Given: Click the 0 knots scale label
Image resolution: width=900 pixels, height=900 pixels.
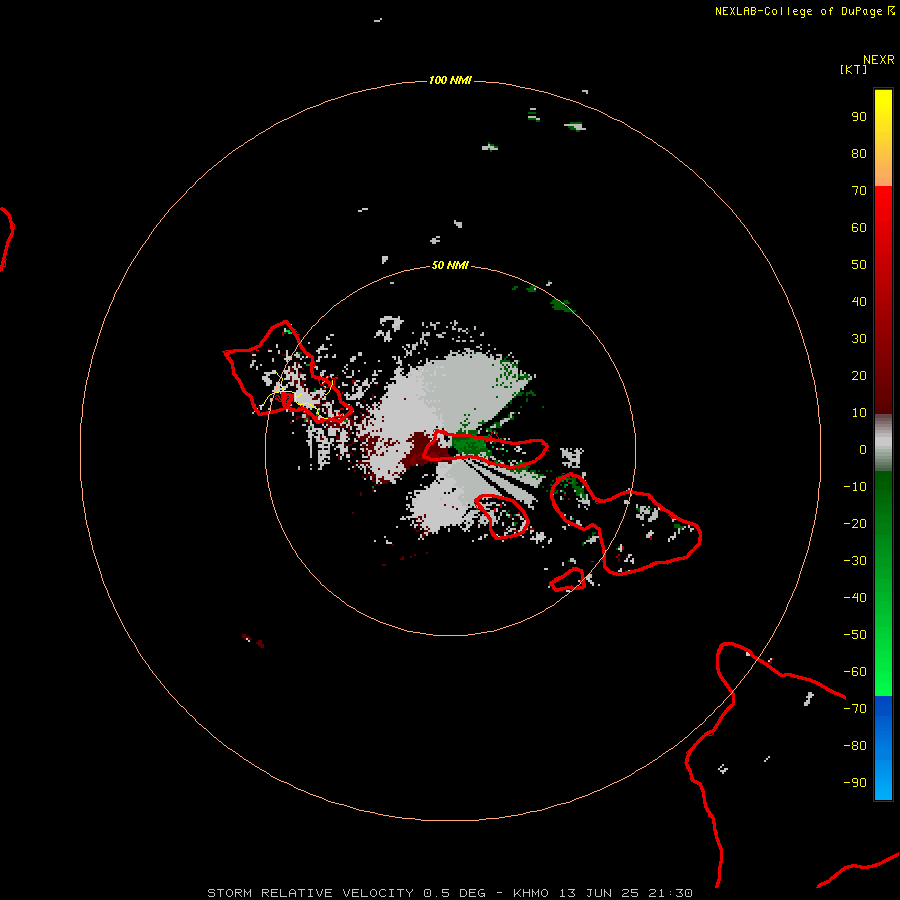Looking at the screenshot, I should click(863, 449).
